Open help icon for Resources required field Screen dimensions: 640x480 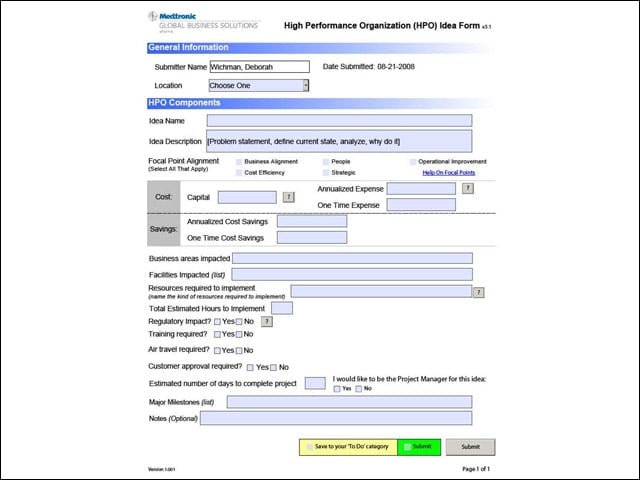click(479, 292)
